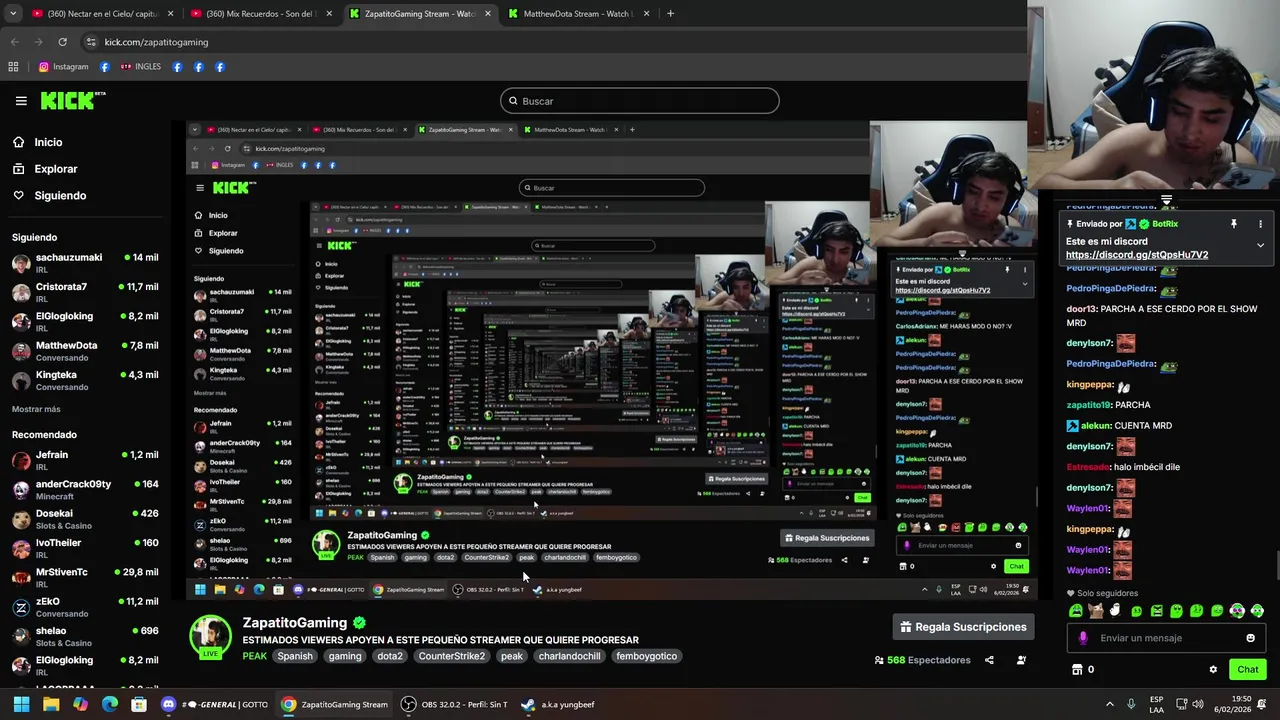The image size is (1280, 720).
Task: Select the peak tag
Action: (512, 656)
